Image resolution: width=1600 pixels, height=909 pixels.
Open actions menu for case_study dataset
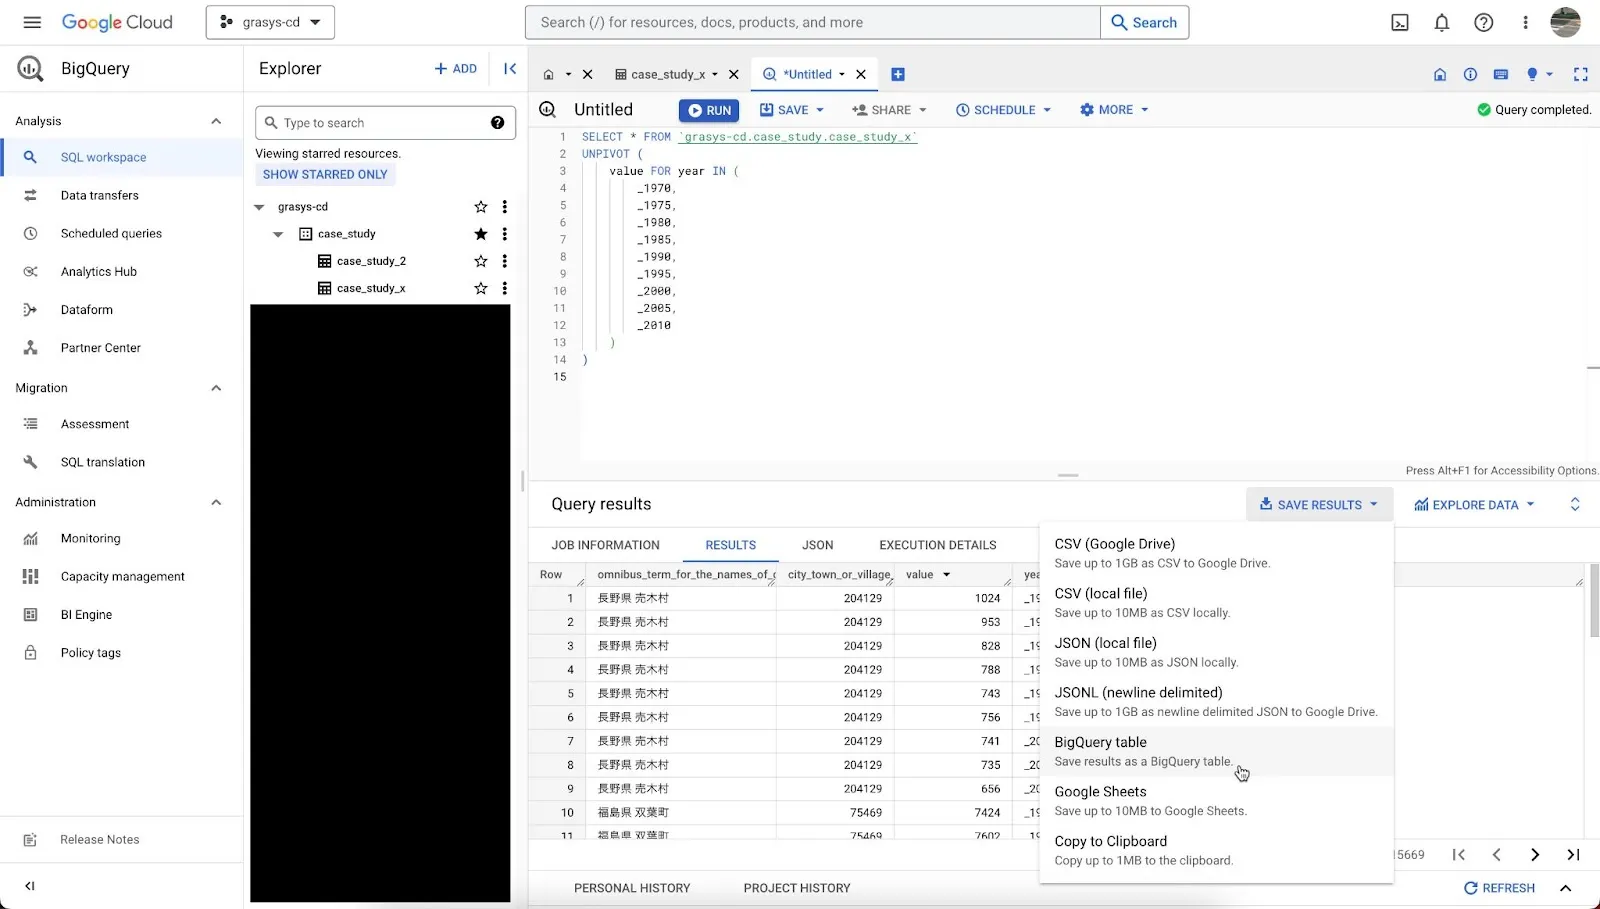505,234
